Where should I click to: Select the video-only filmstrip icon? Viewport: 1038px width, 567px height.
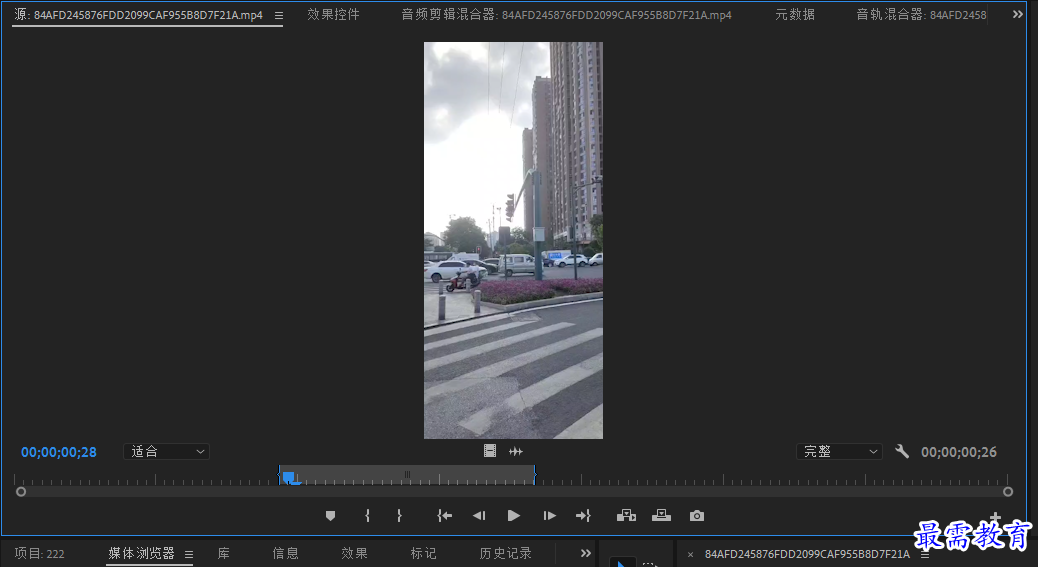click(x=490, y=451)
